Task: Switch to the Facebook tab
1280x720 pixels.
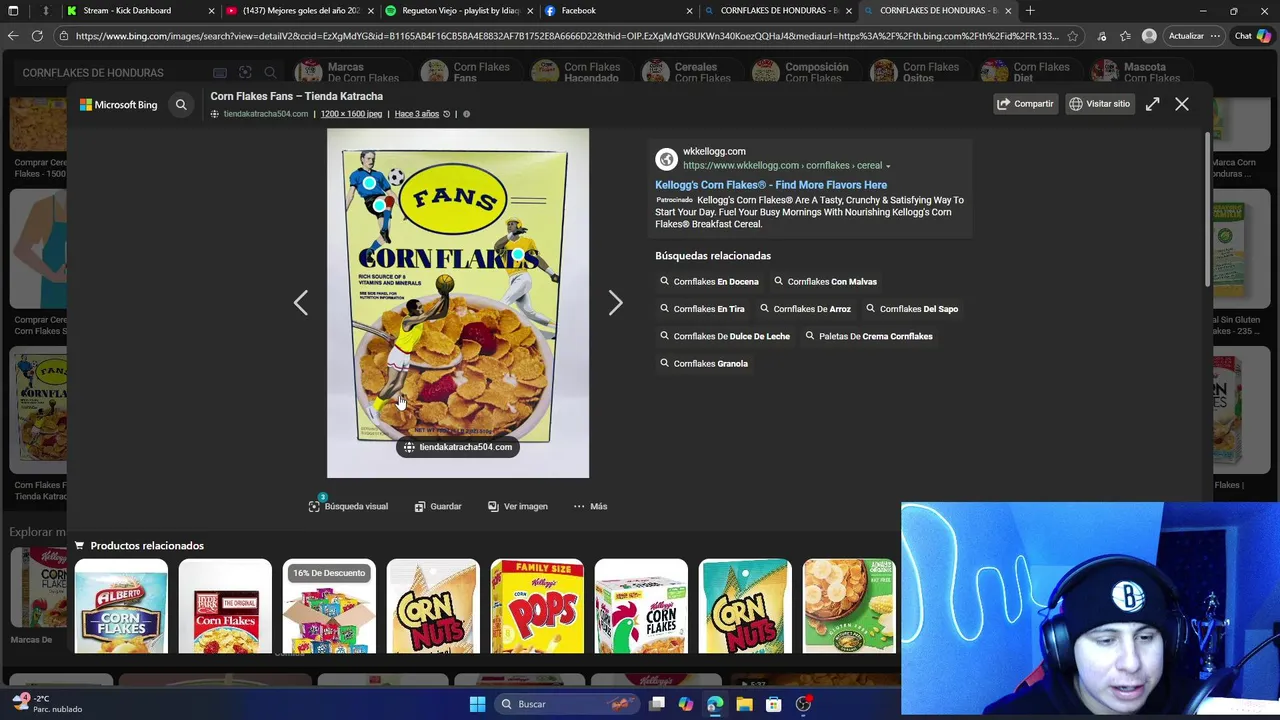Action: pos(618,11)
